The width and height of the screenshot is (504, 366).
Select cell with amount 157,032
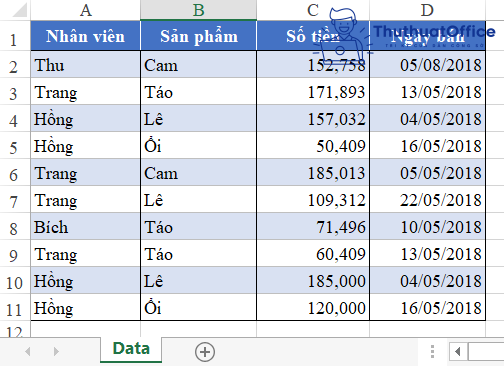point(313,119)
